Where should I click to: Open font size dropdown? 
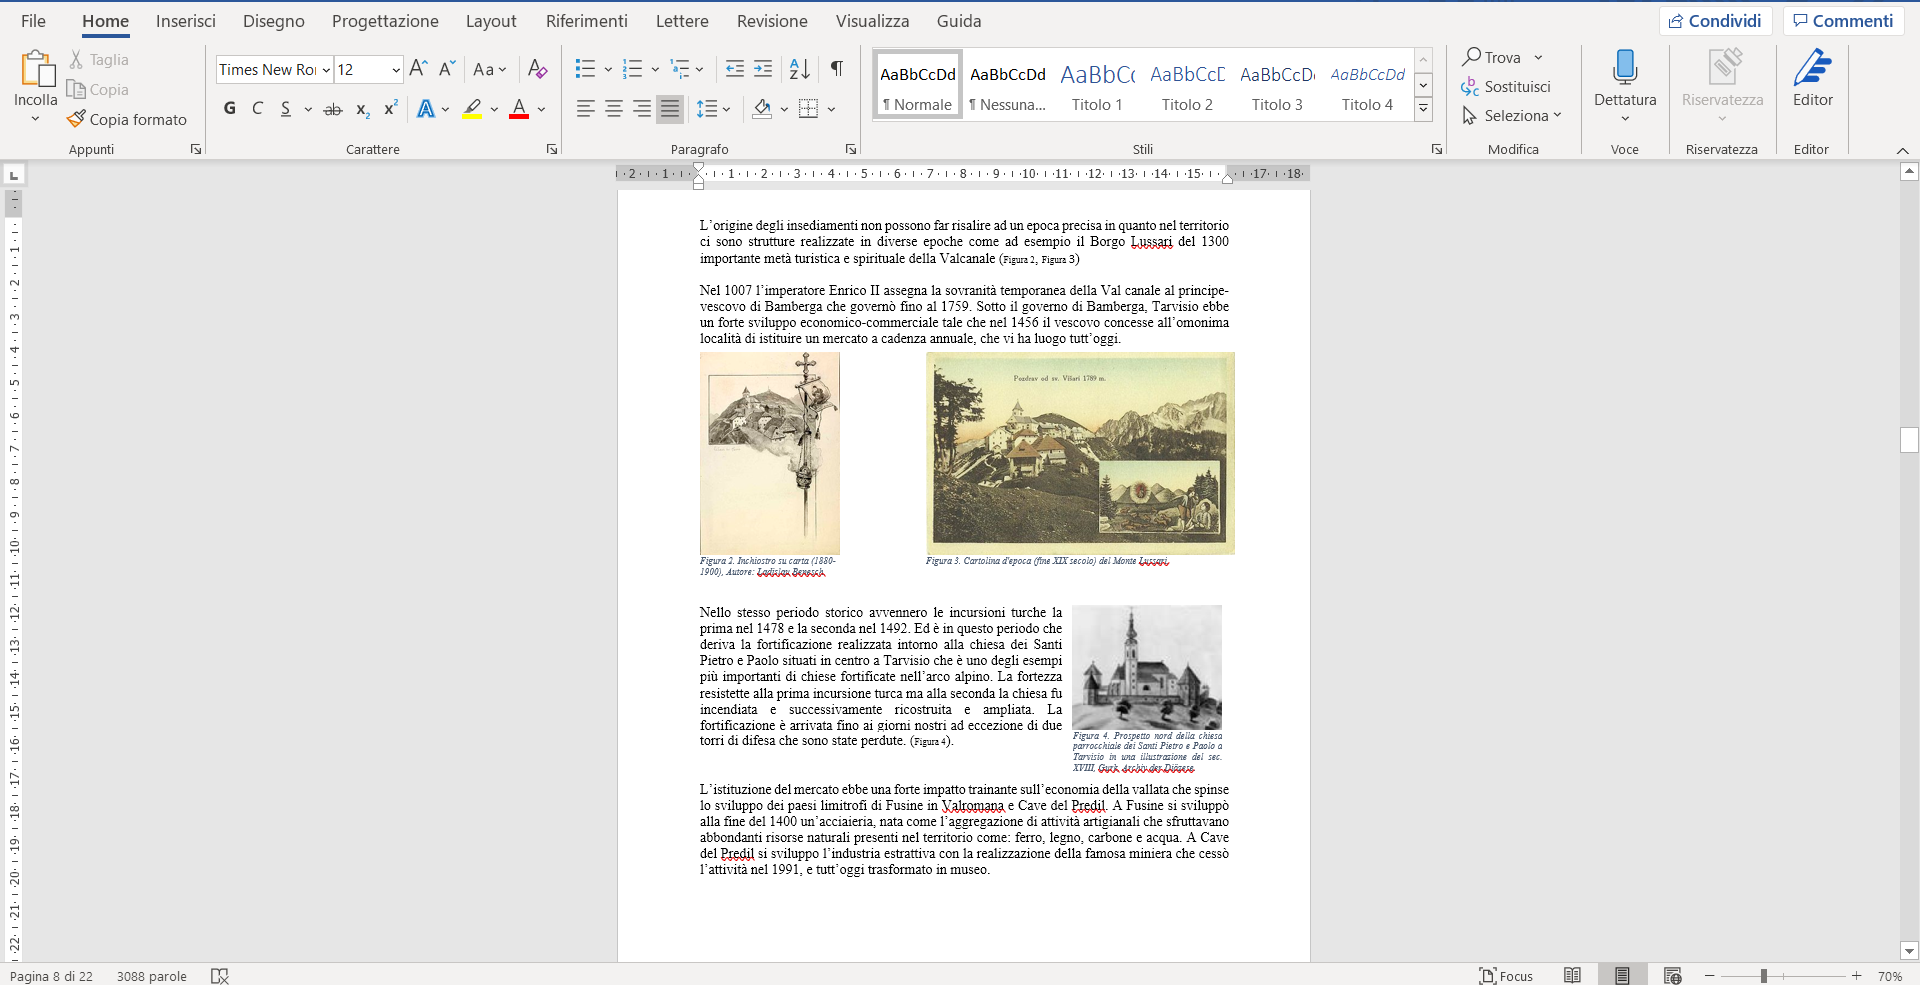396,70
